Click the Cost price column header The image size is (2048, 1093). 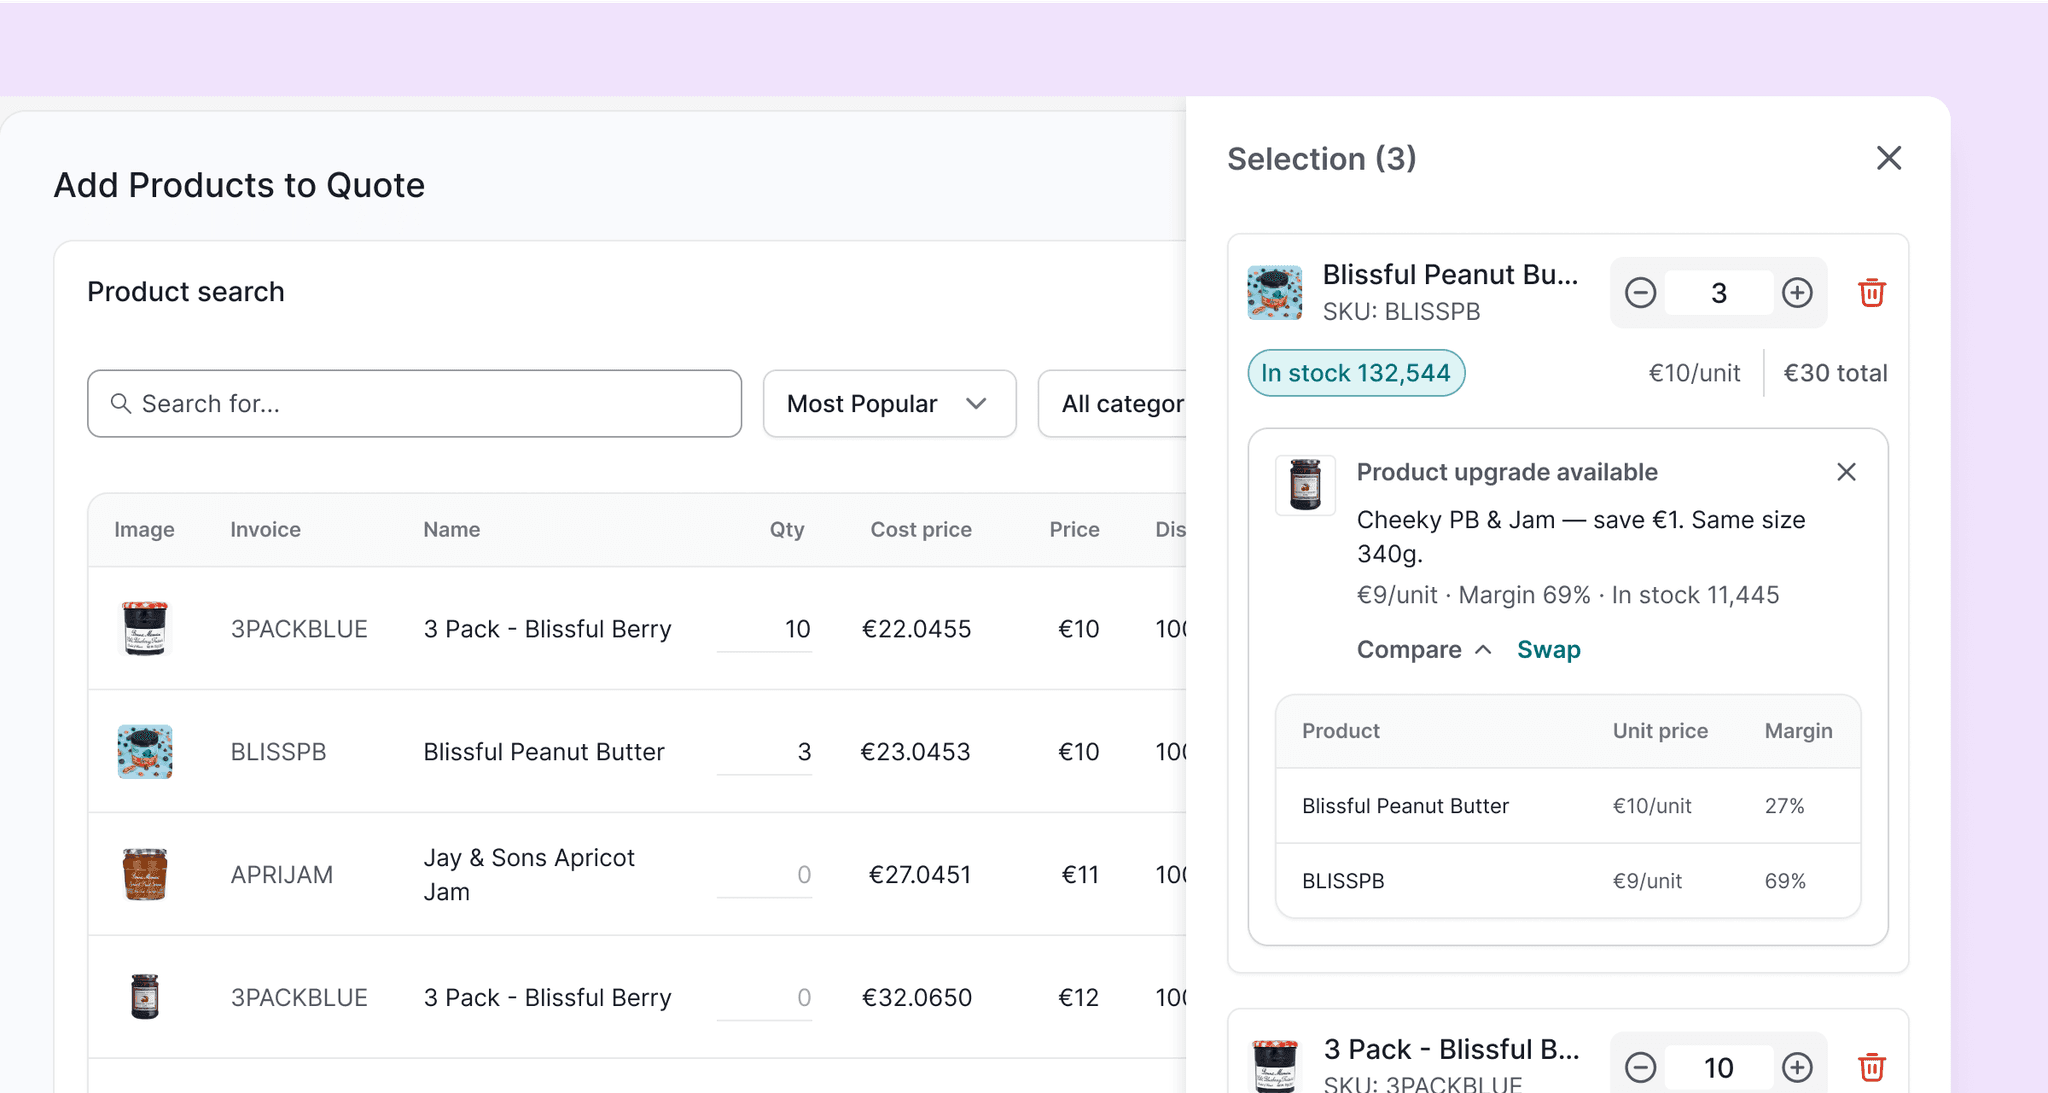click(921, 530)
